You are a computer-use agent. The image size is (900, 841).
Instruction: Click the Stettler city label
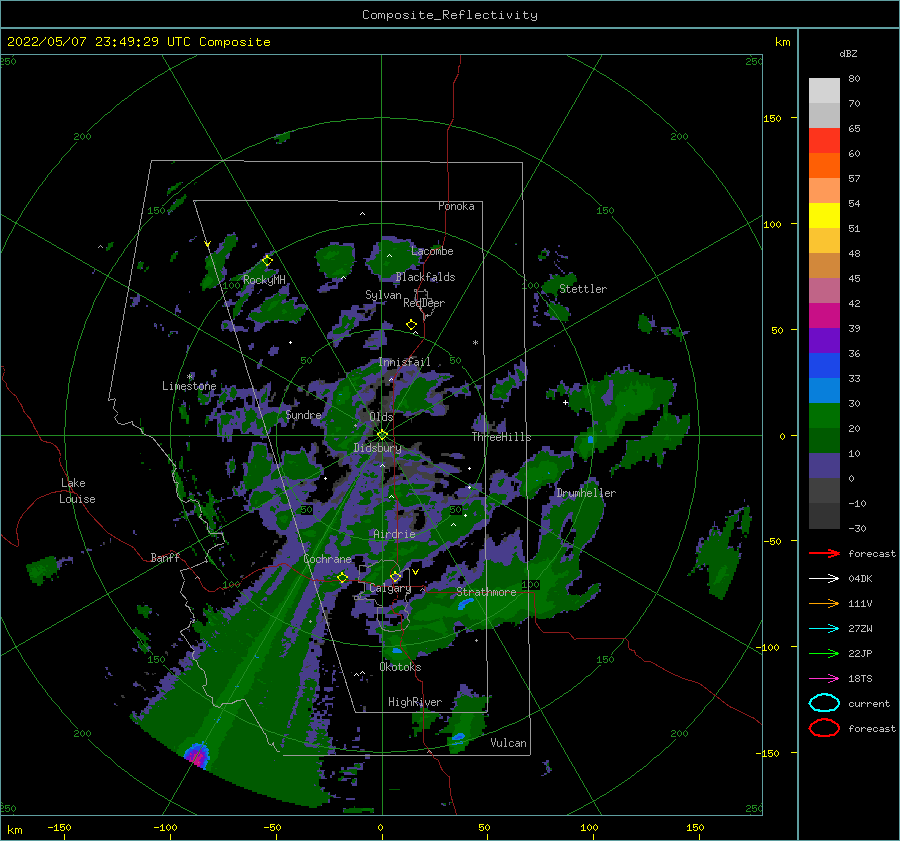point(583,289)
